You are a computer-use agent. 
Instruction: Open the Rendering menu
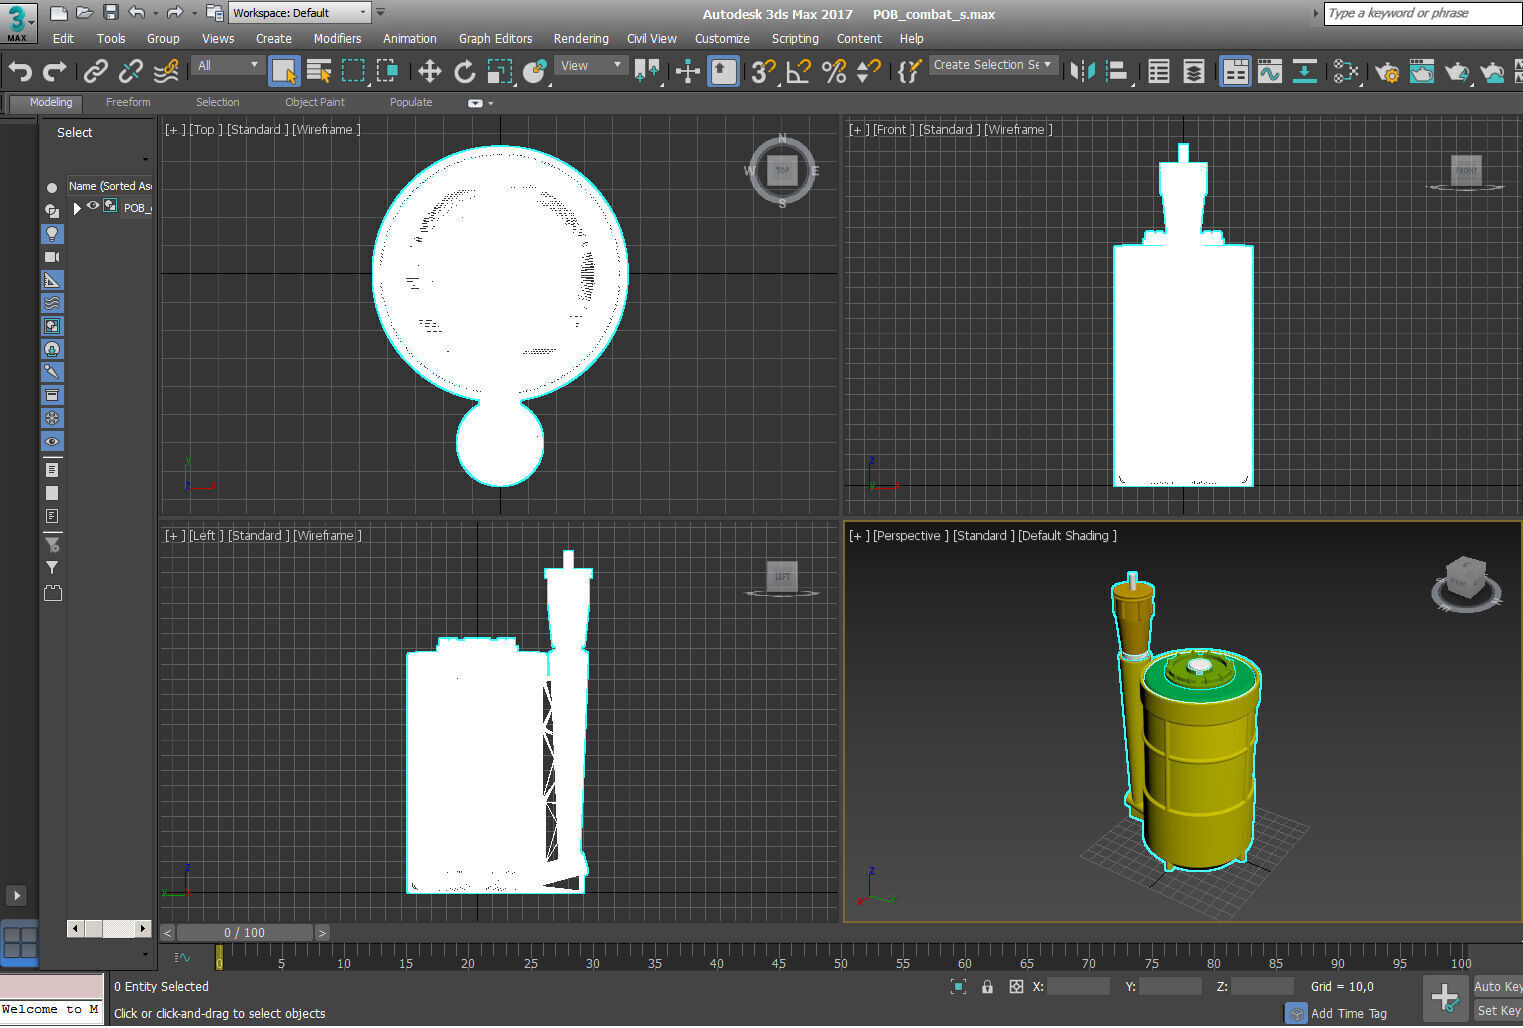581,38
